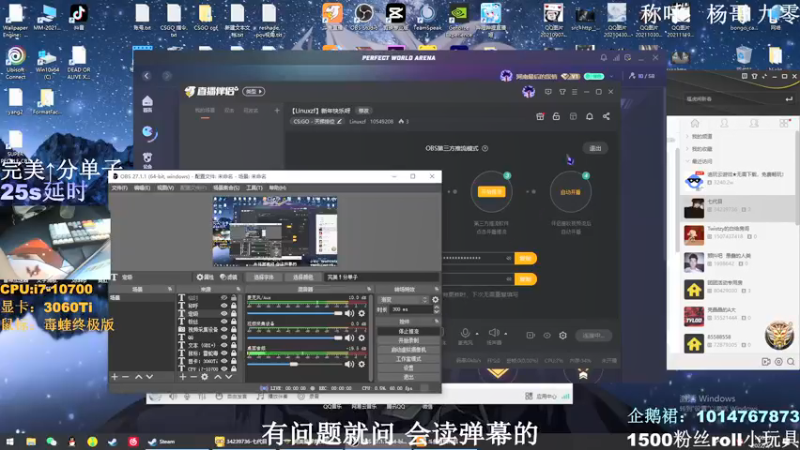800x450 pixels.
Task: Click microphone icon in streaming companion bottom bar
Action: click(465, 333)
